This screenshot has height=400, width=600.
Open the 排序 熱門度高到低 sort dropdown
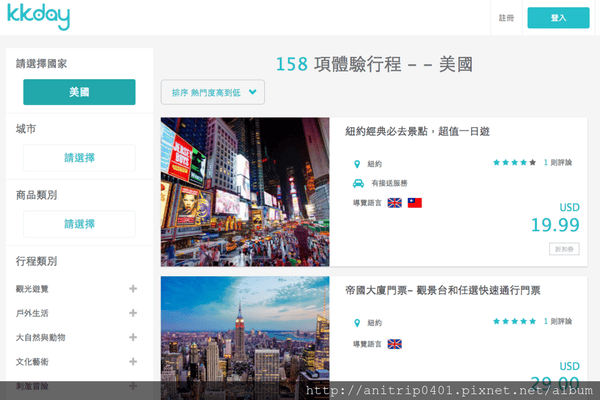(213, 92)
